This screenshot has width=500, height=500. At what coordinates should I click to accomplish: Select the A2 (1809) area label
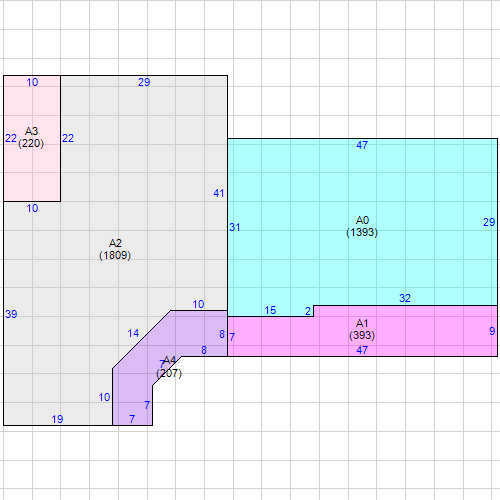point(115,249)
